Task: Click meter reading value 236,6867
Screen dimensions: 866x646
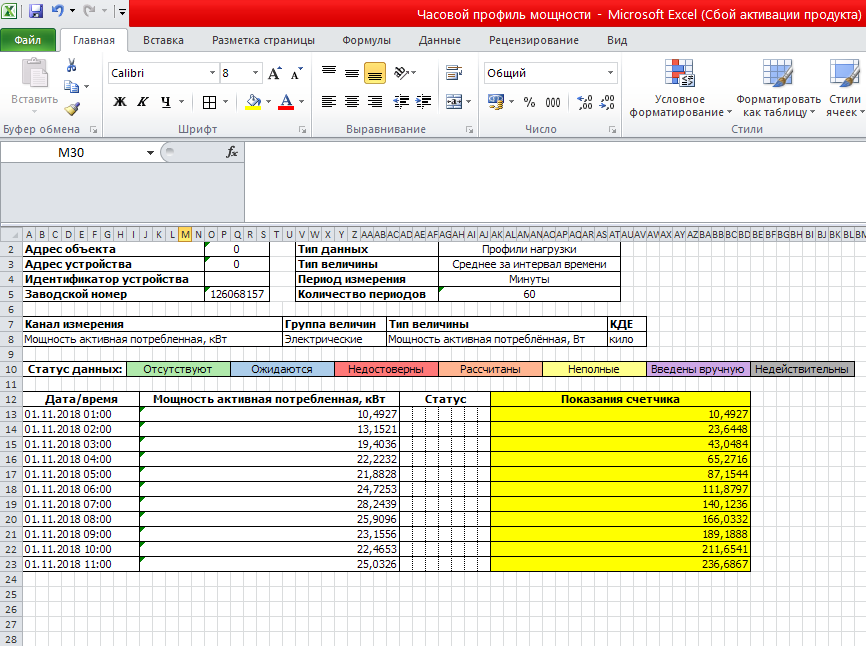Action: tap(620, 564)
